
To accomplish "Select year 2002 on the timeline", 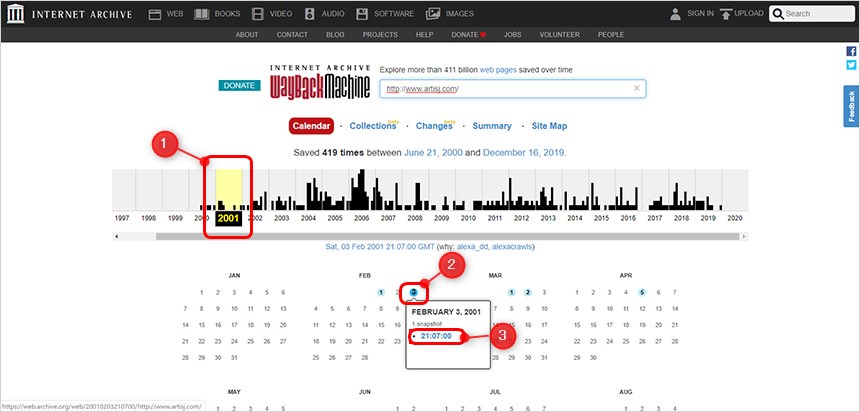I will click(x=255, y=218).
